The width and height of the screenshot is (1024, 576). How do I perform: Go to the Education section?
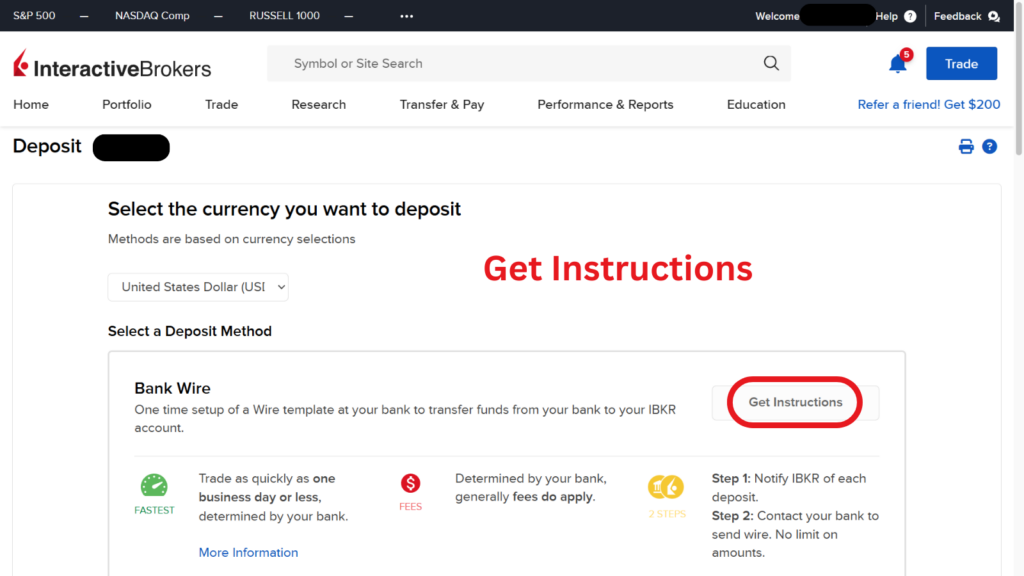[755, 104]
